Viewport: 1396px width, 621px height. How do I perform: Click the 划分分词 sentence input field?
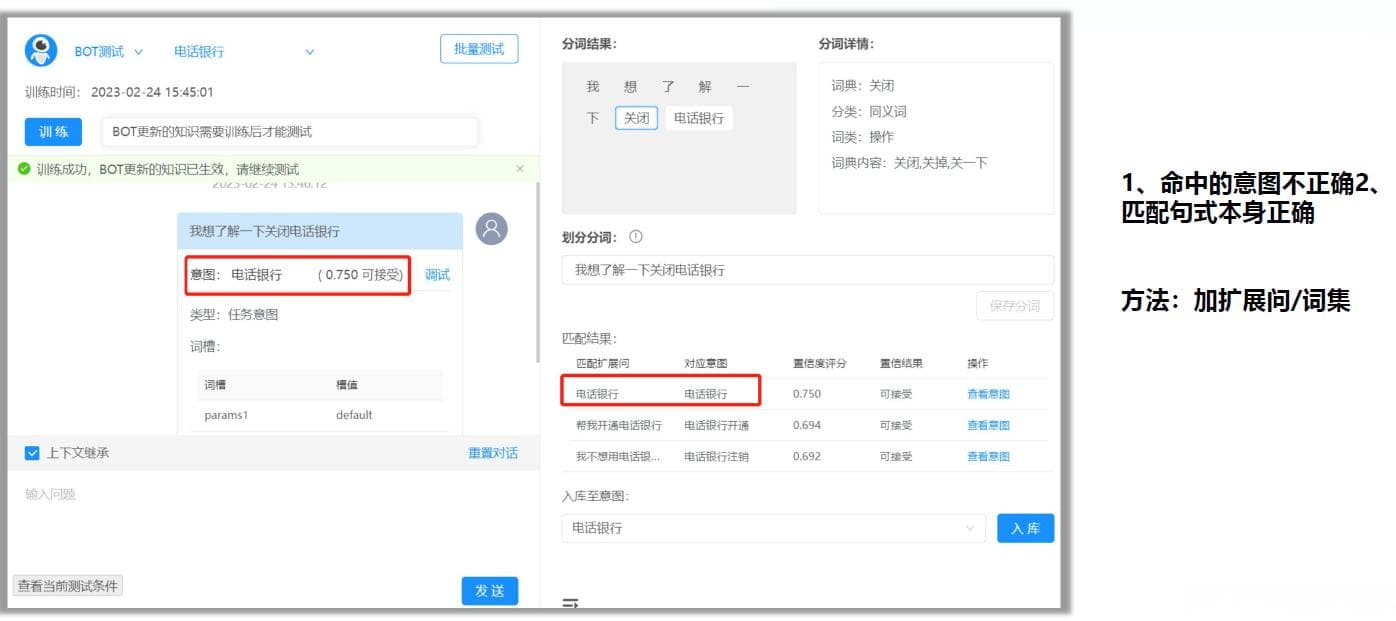pos(808,270)
